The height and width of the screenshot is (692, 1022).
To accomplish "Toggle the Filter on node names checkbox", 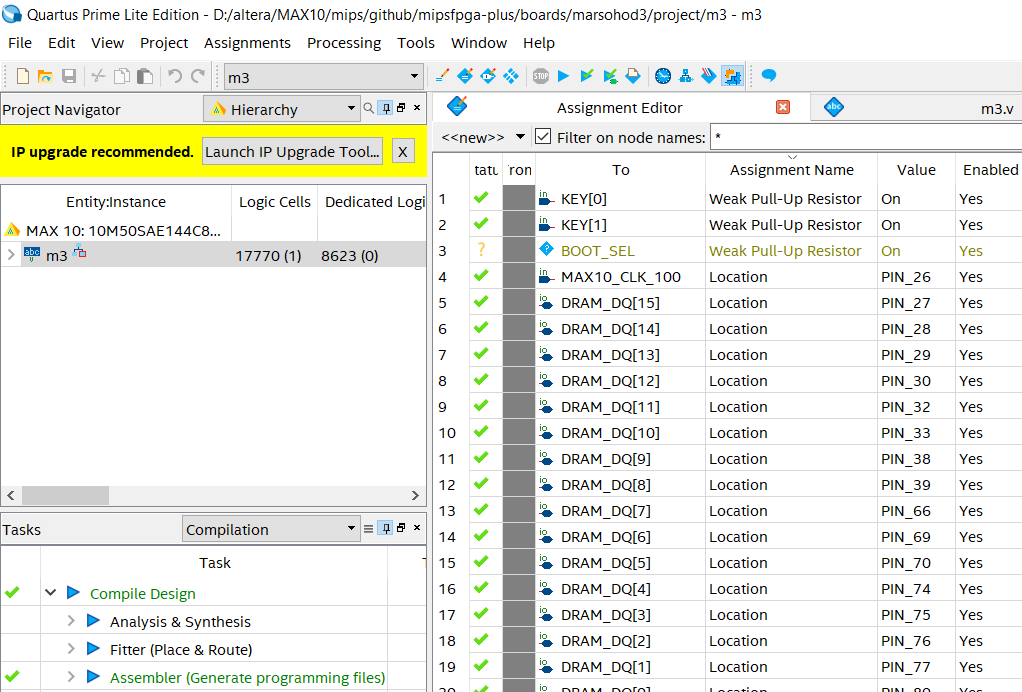I will pyautogui.click(x=543, y=137).
